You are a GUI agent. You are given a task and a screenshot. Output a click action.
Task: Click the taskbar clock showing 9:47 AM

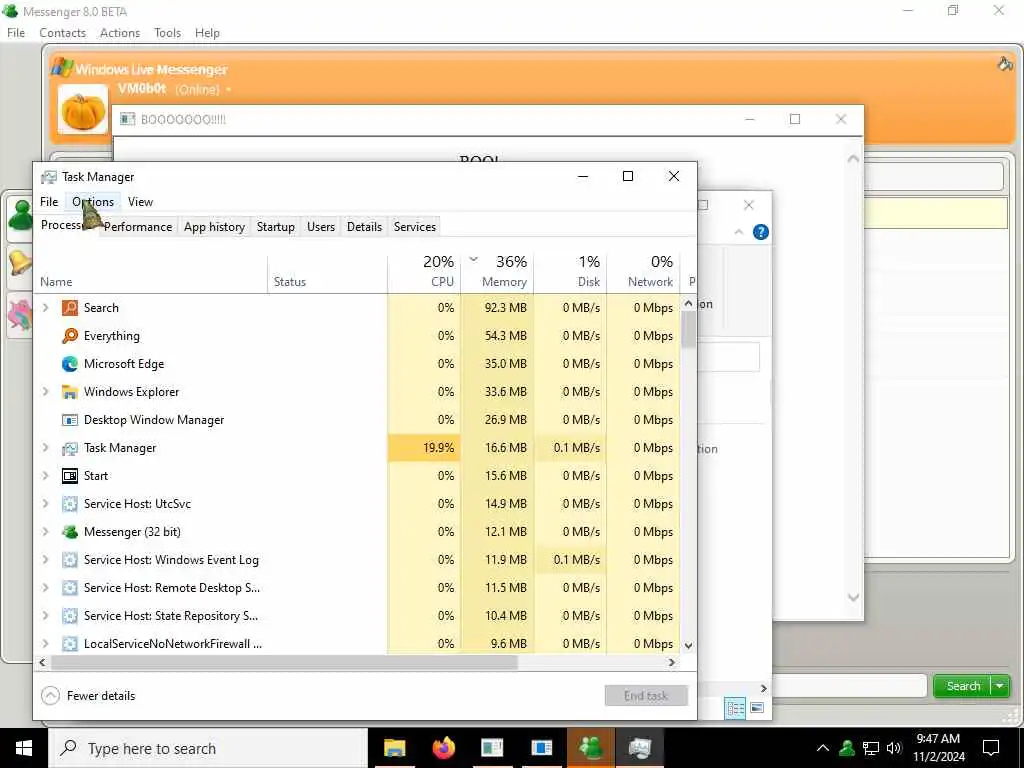point(938,748)
